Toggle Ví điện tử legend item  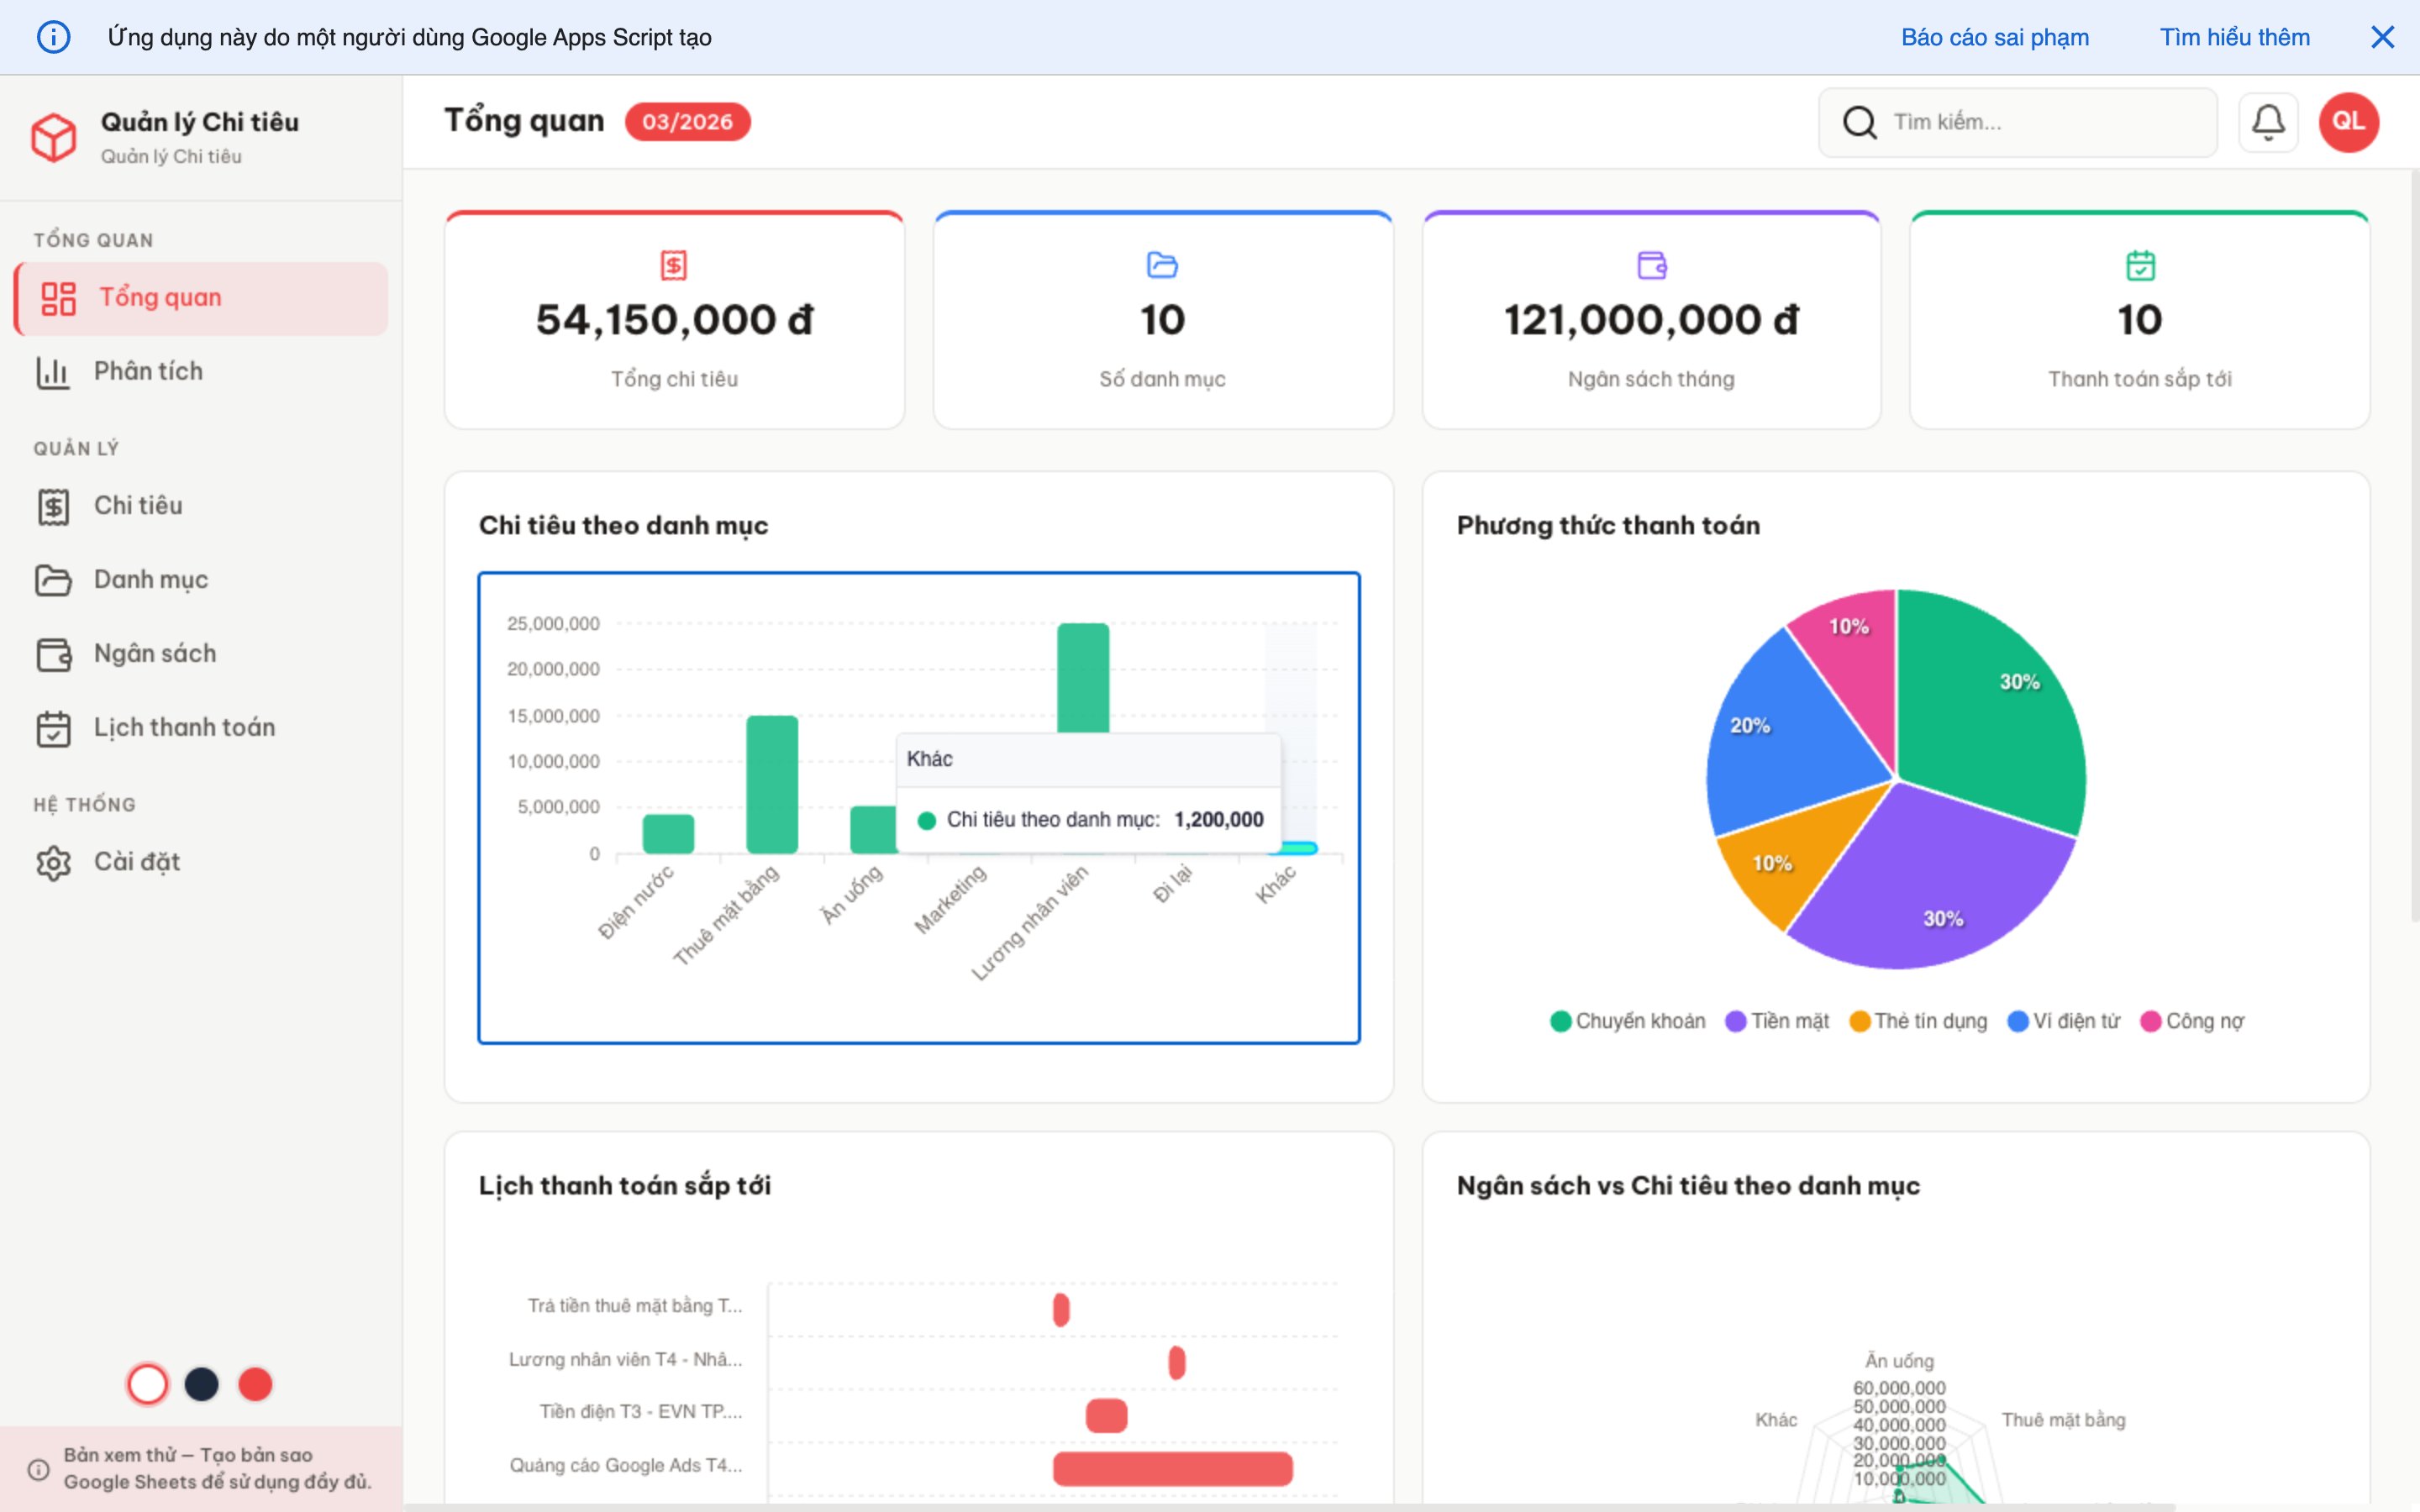point(2064,1021)
